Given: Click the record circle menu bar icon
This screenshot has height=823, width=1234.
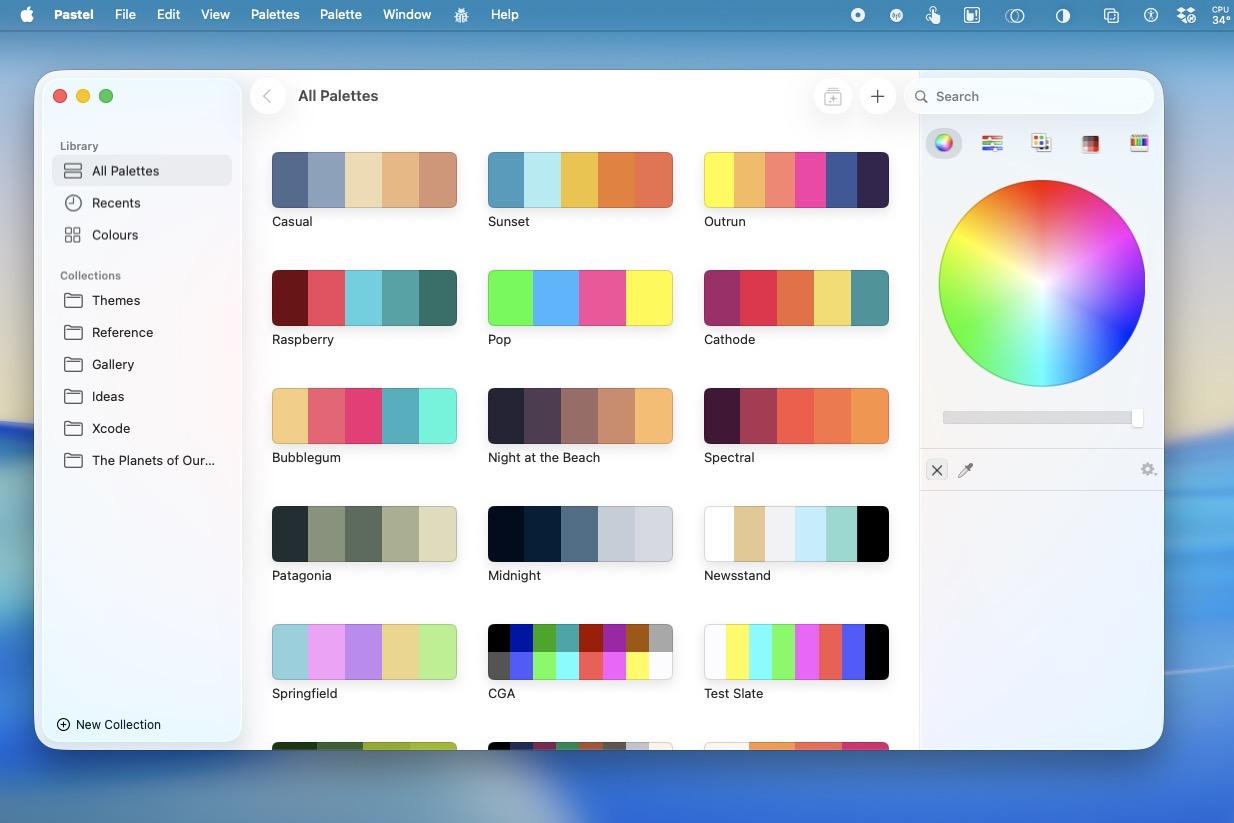Looking at the screenshot, I should click(858, 15).
